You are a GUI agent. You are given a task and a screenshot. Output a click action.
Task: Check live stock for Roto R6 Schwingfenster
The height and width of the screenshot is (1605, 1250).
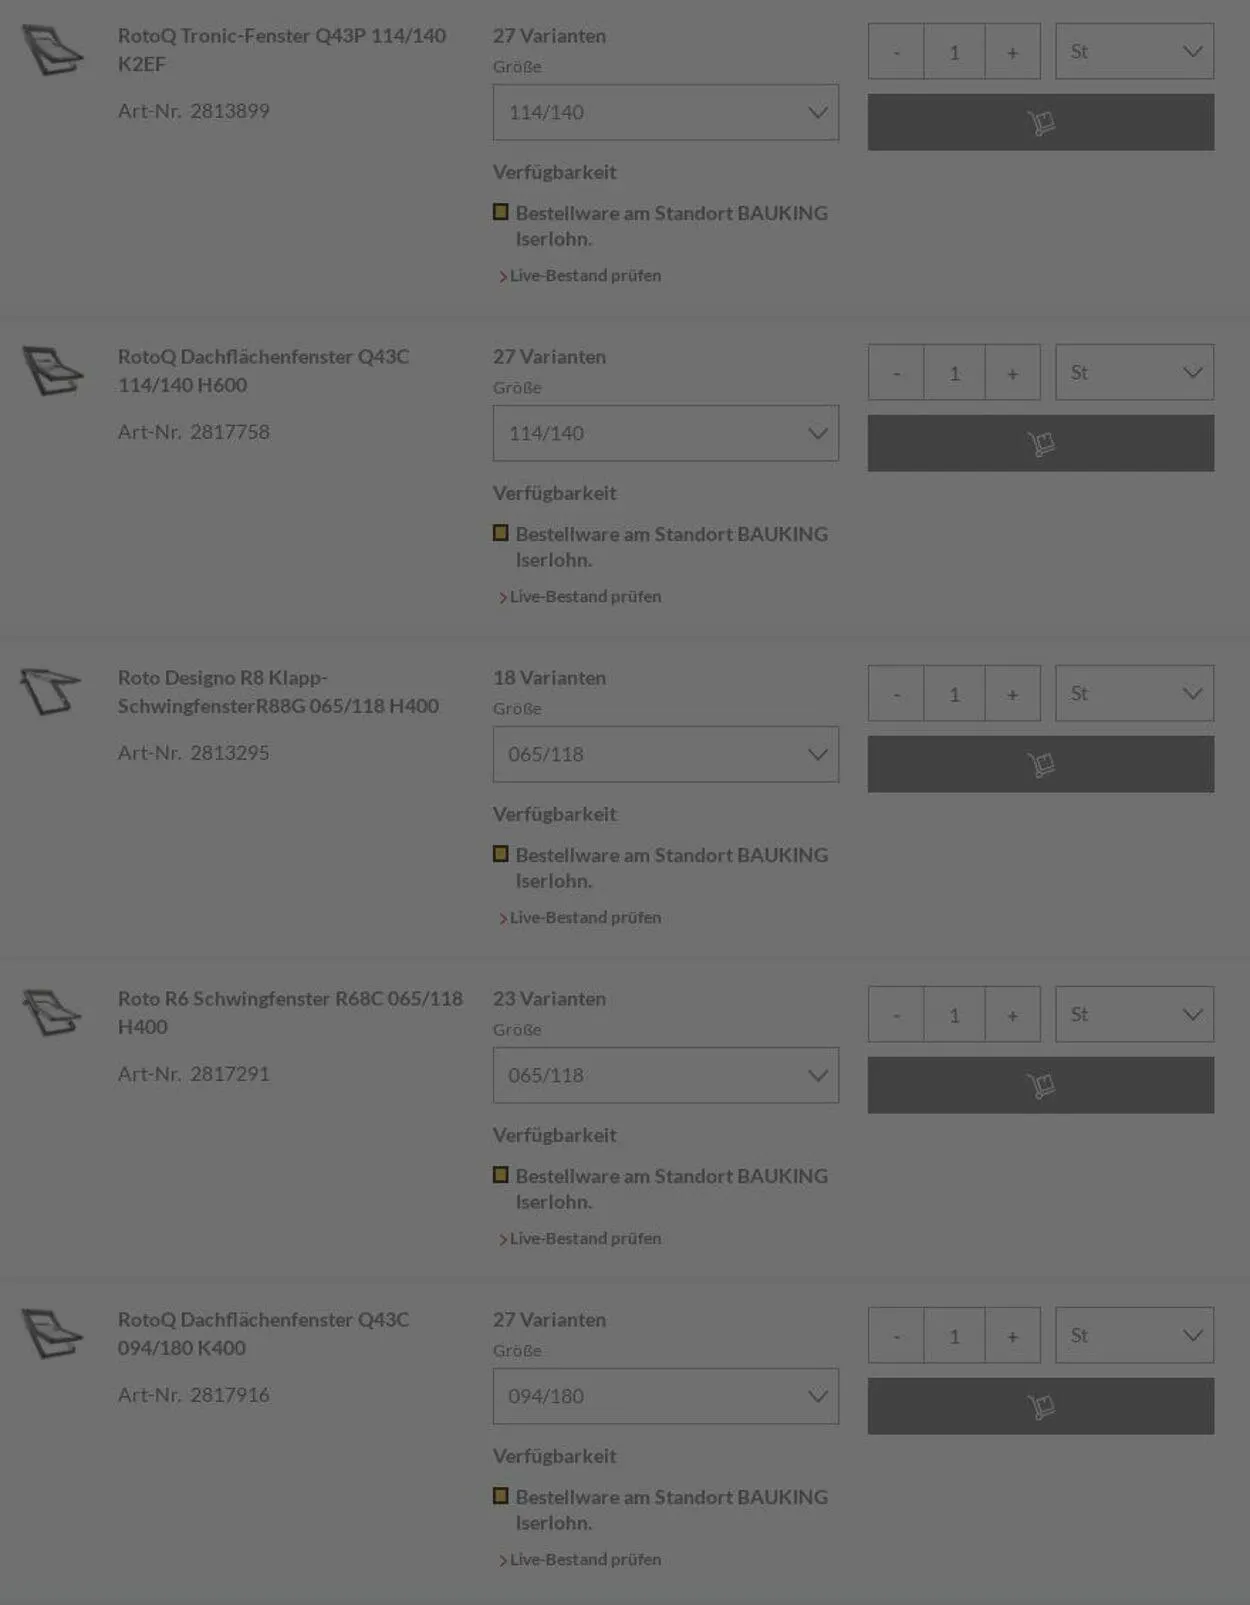(585, 1238)
